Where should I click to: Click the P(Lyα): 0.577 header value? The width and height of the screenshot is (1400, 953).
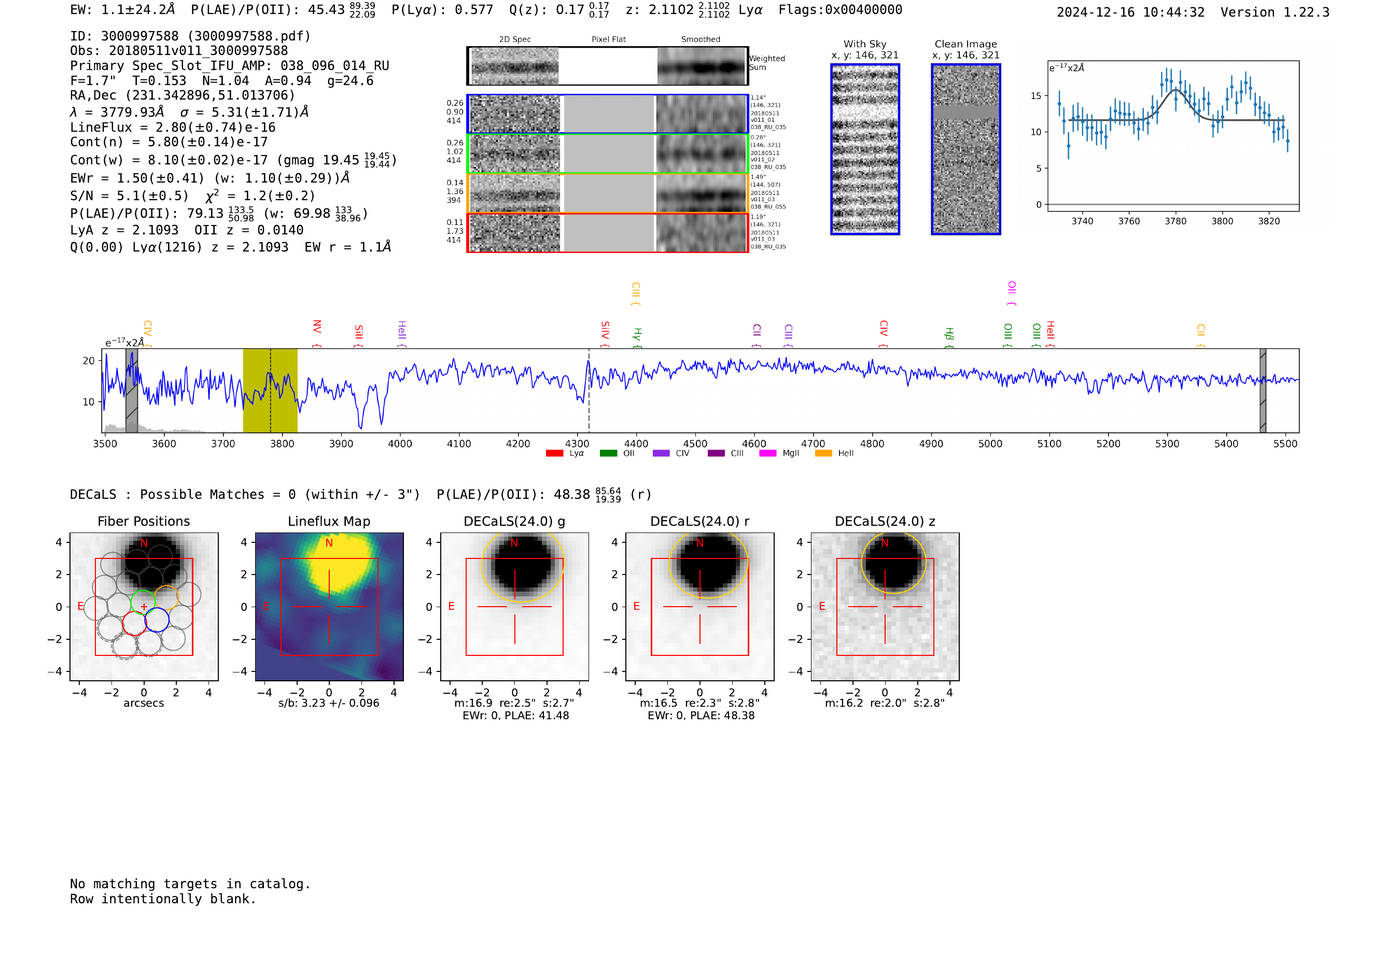point(442,10)
